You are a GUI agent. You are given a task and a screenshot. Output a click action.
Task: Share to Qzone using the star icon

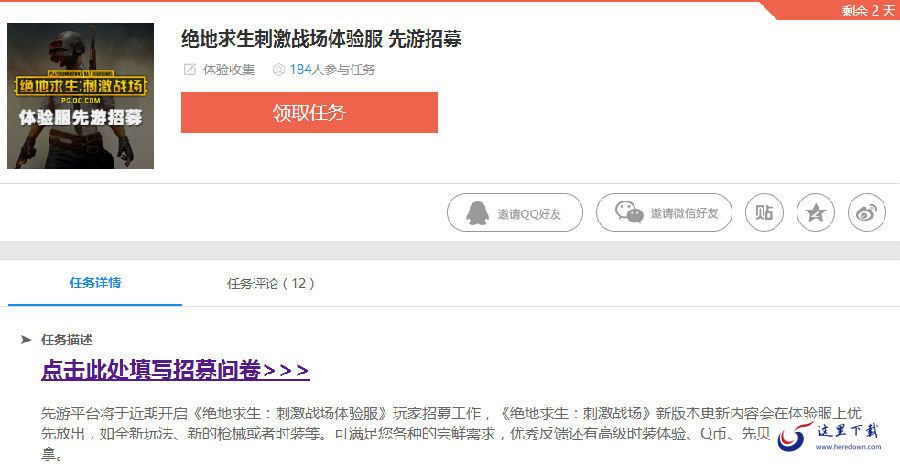(816, 212)
